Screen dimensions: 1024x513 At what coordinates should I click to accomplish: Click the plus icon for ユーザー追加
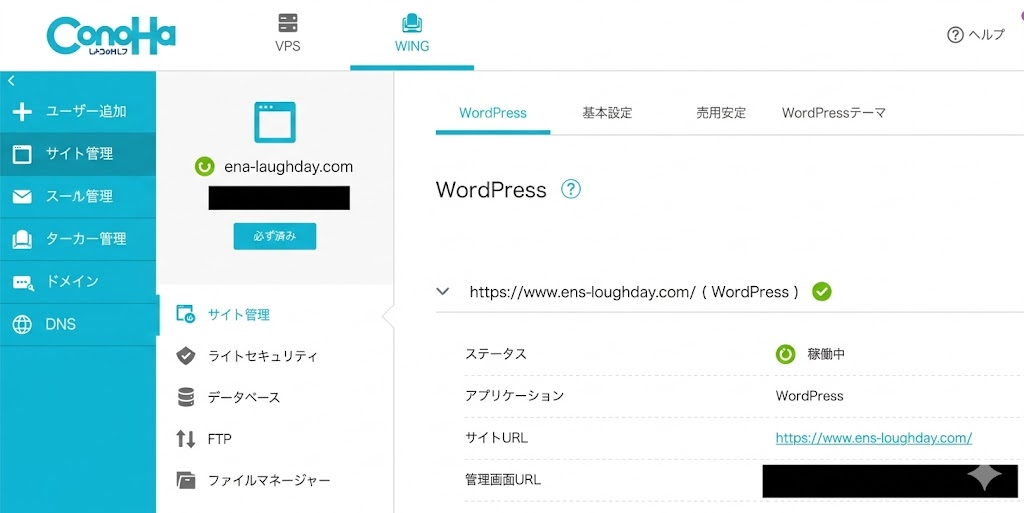tap(22, 112)
